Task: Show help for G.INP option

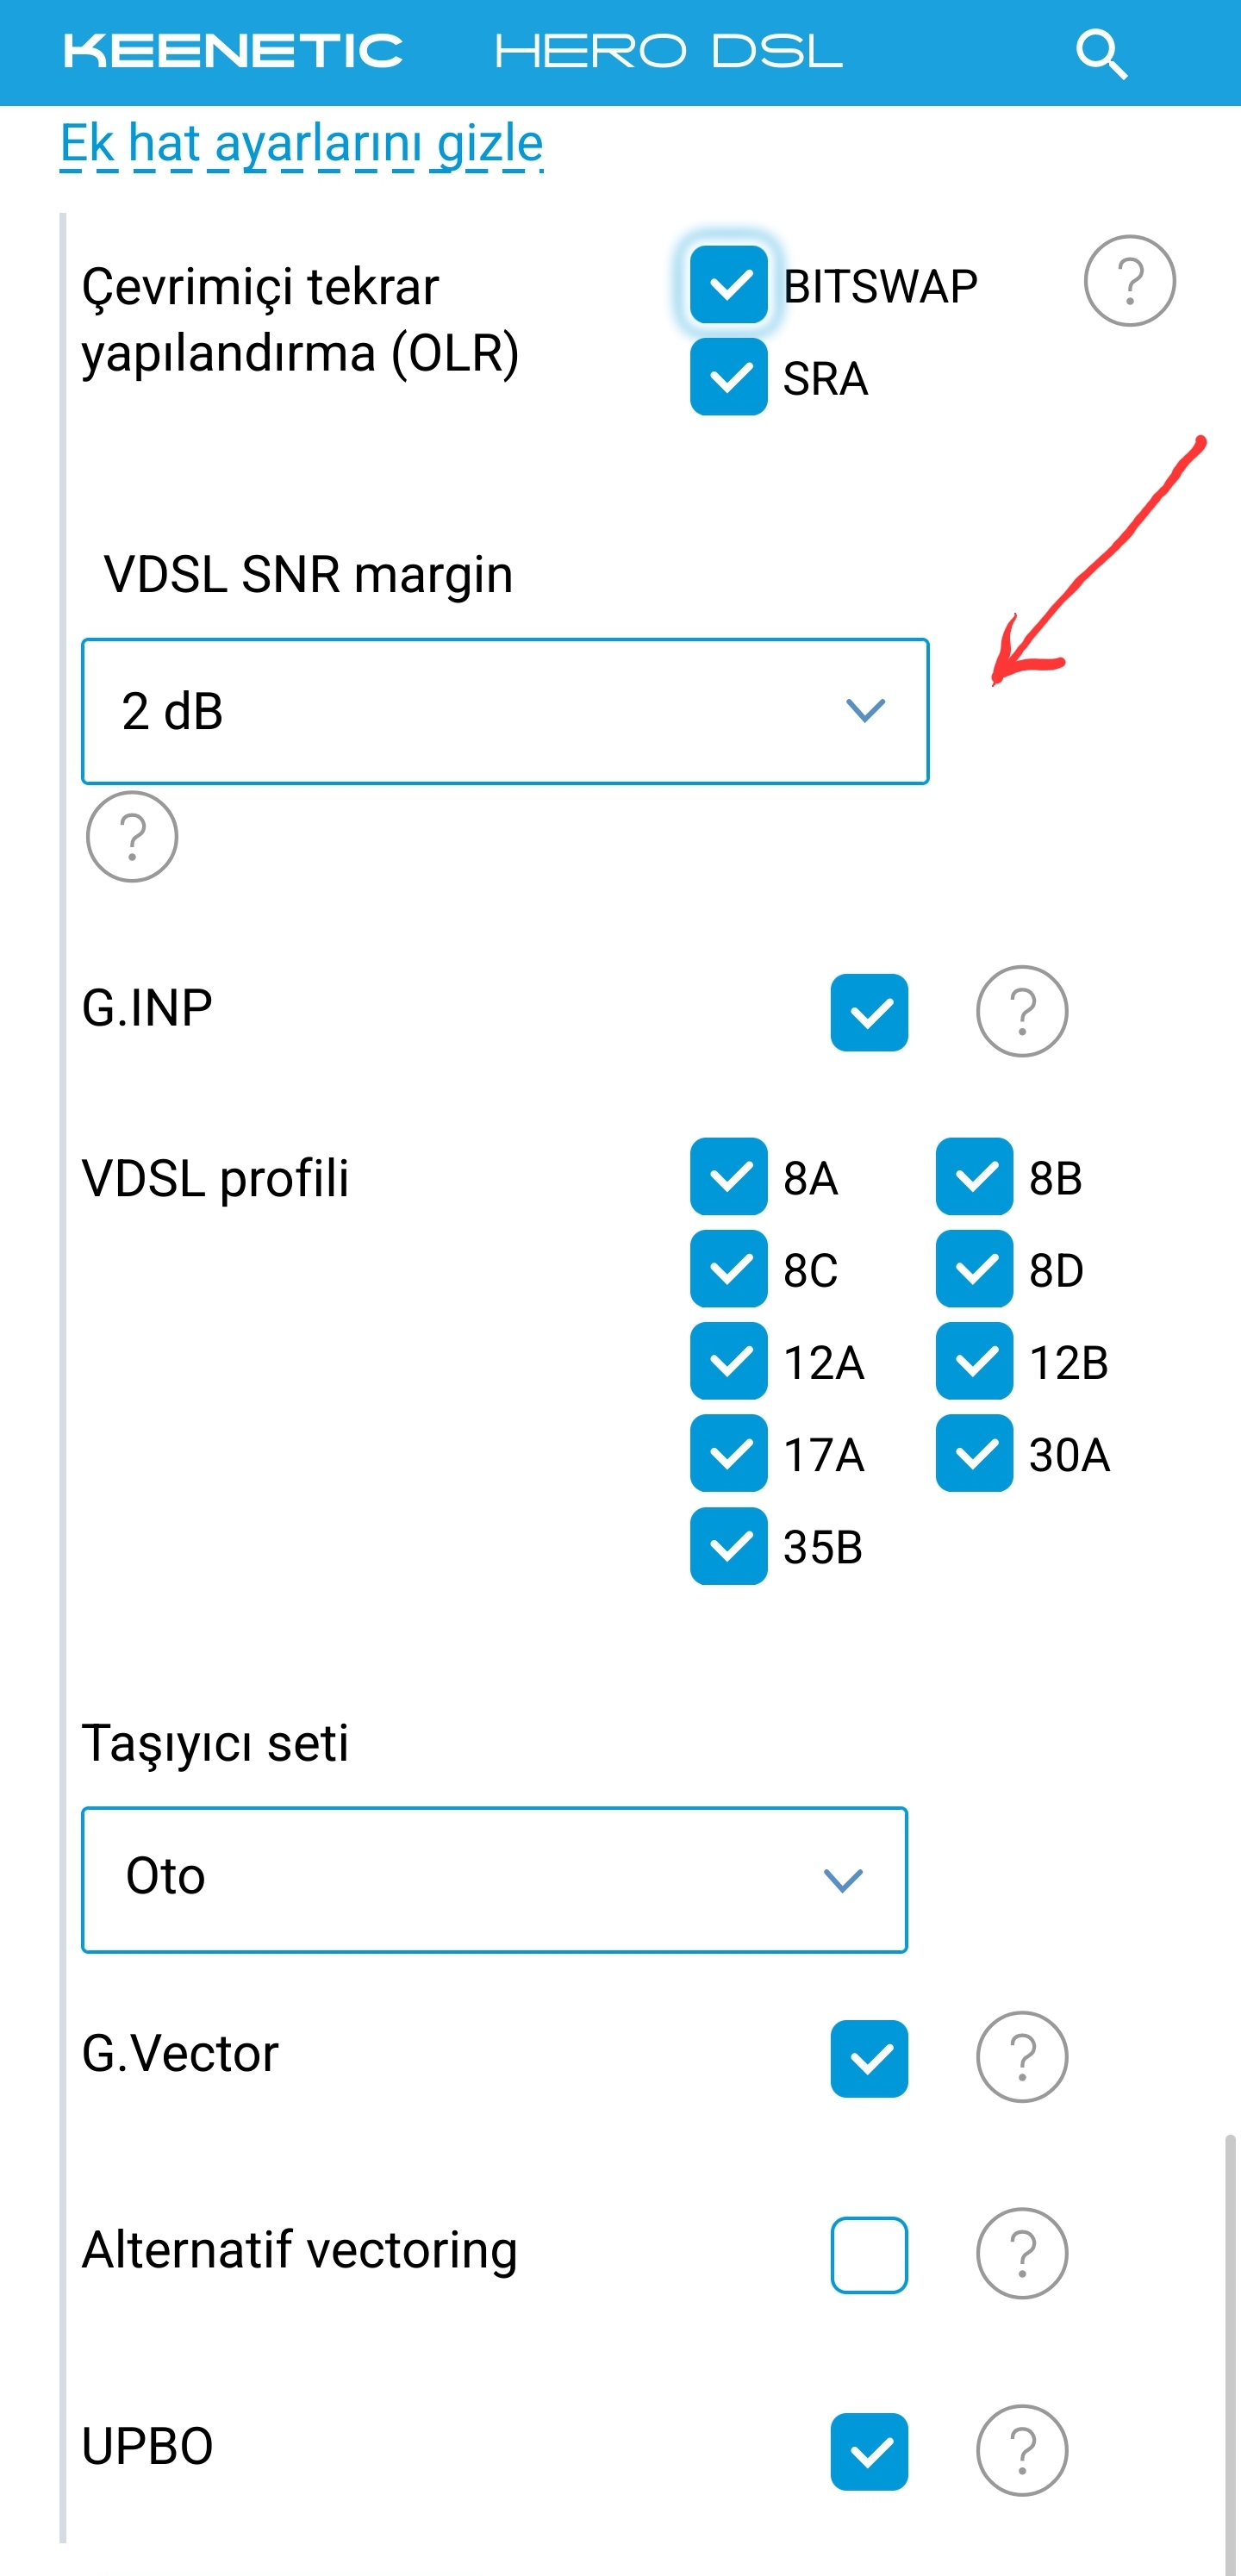Action: point(1021,1011)
